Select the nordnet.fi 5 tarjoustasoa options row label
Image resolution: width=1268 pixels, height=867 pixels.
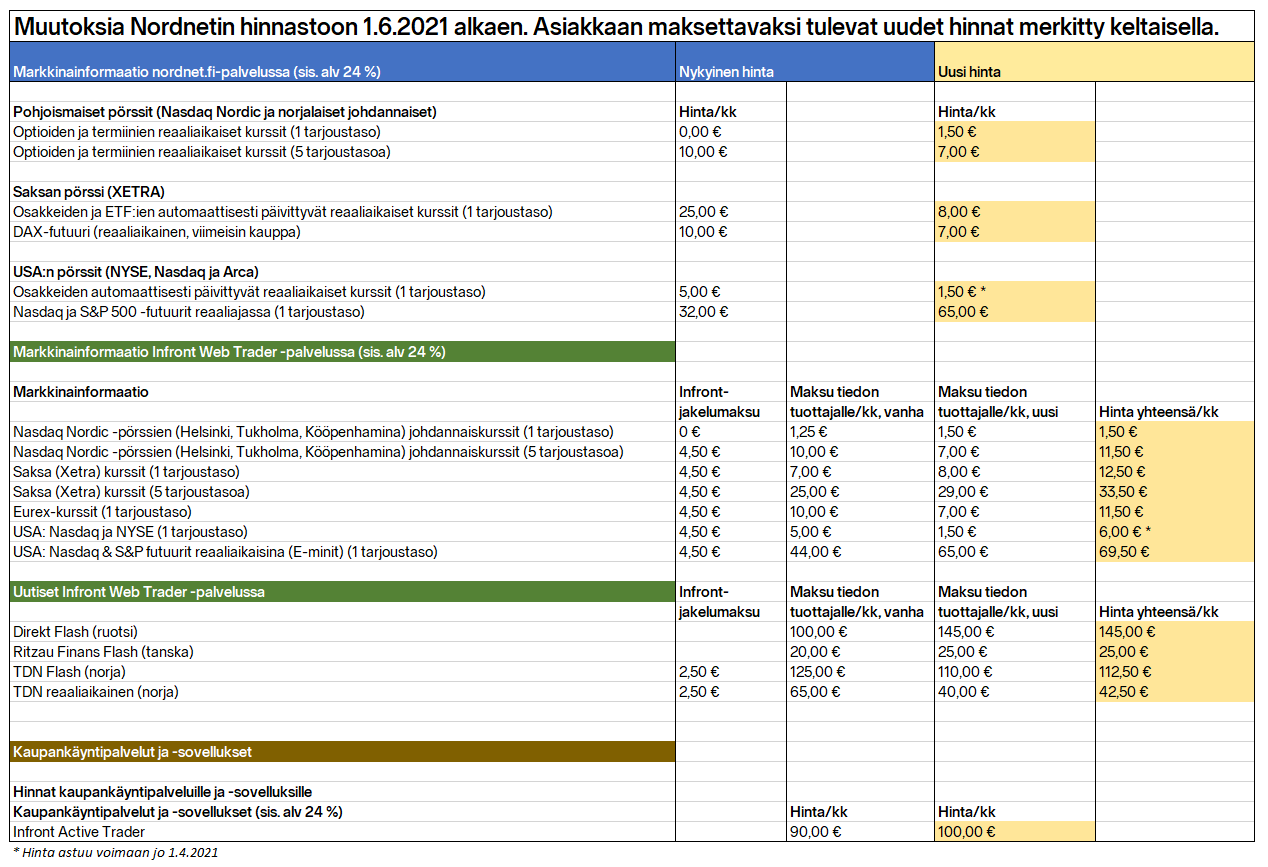pyautogui.click(x=201, y=152)
